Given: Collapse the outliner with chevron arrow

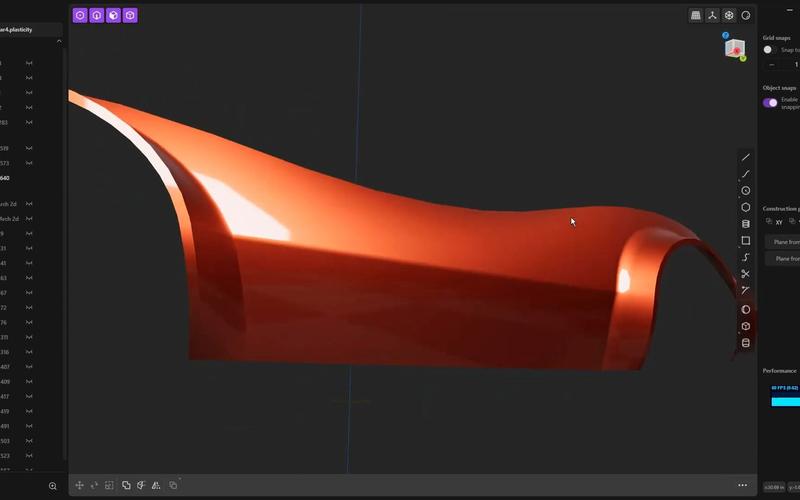Looking at the screenshot, I should point(59,41).
